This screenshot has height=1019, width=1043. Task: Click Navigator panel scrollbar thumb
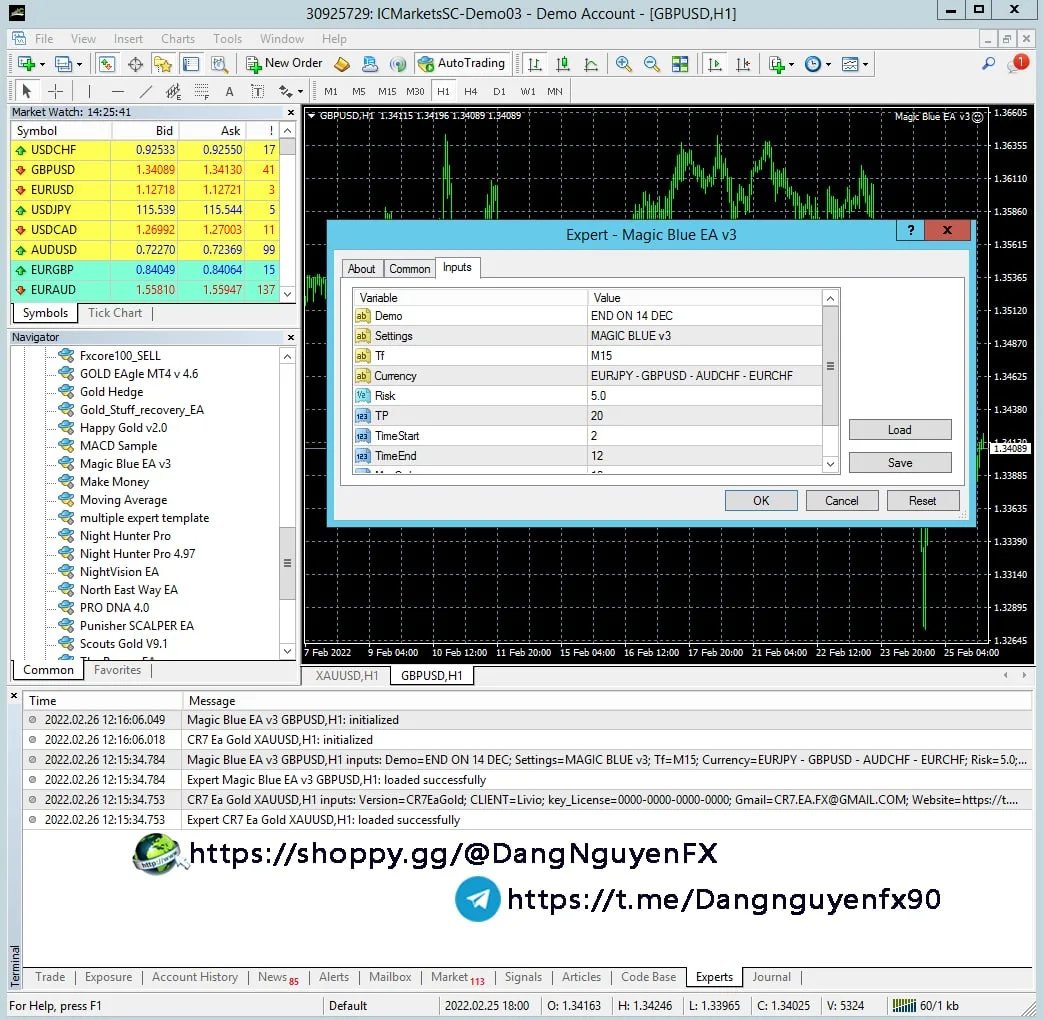[x=287, y=563]
